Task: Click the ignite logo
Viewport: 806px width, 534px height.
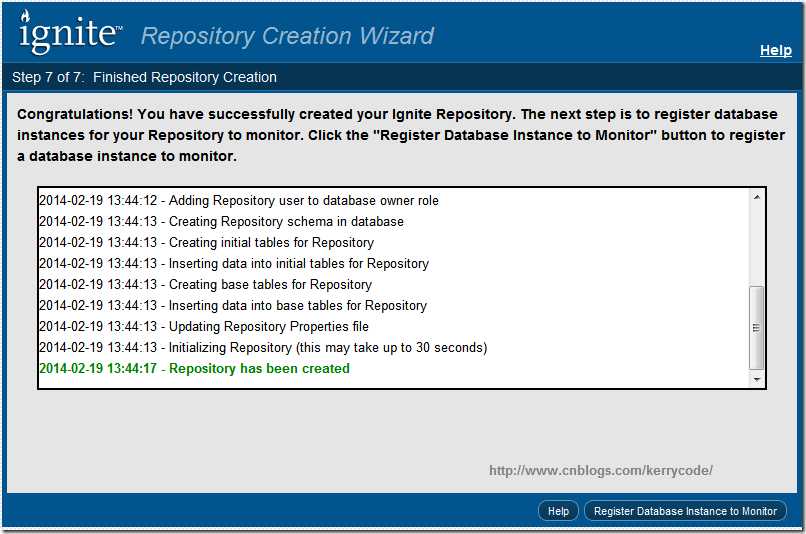Action: pyautogui.click(x=70, y=32)
